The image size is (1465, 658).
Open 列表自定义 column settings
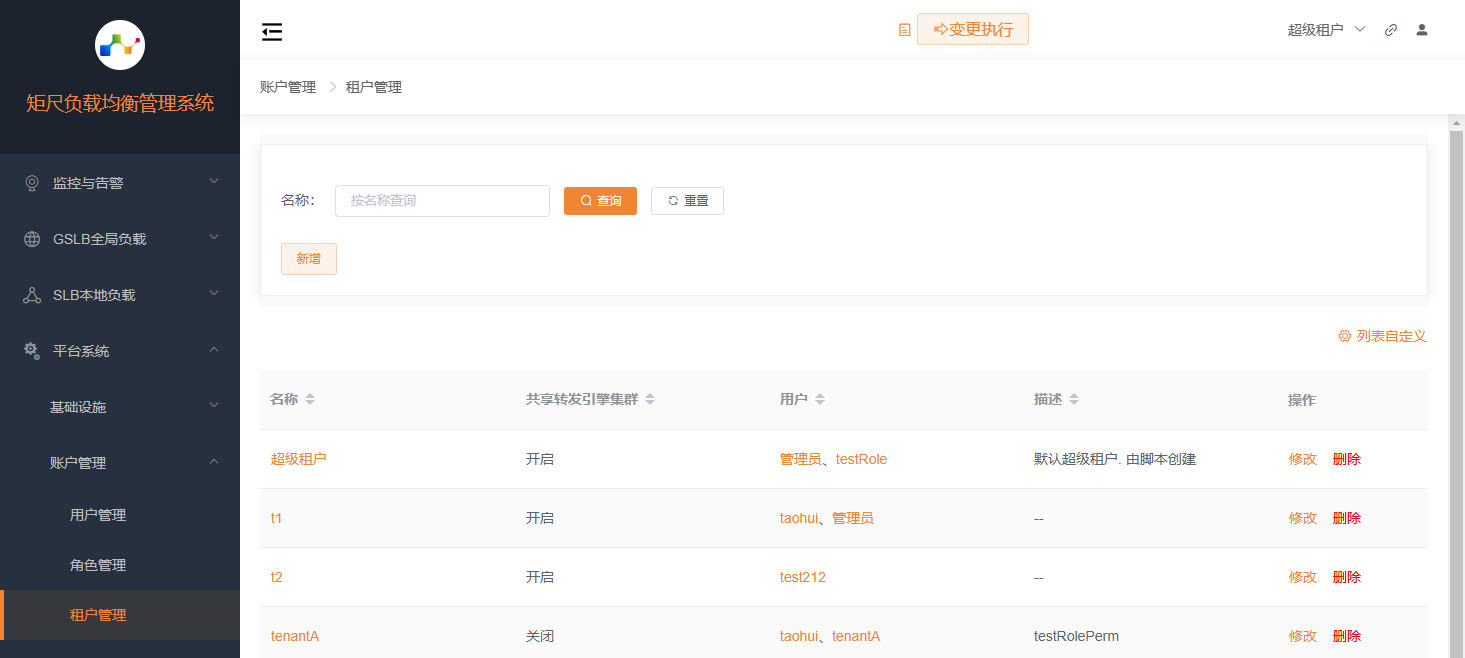coord(1382,336)
